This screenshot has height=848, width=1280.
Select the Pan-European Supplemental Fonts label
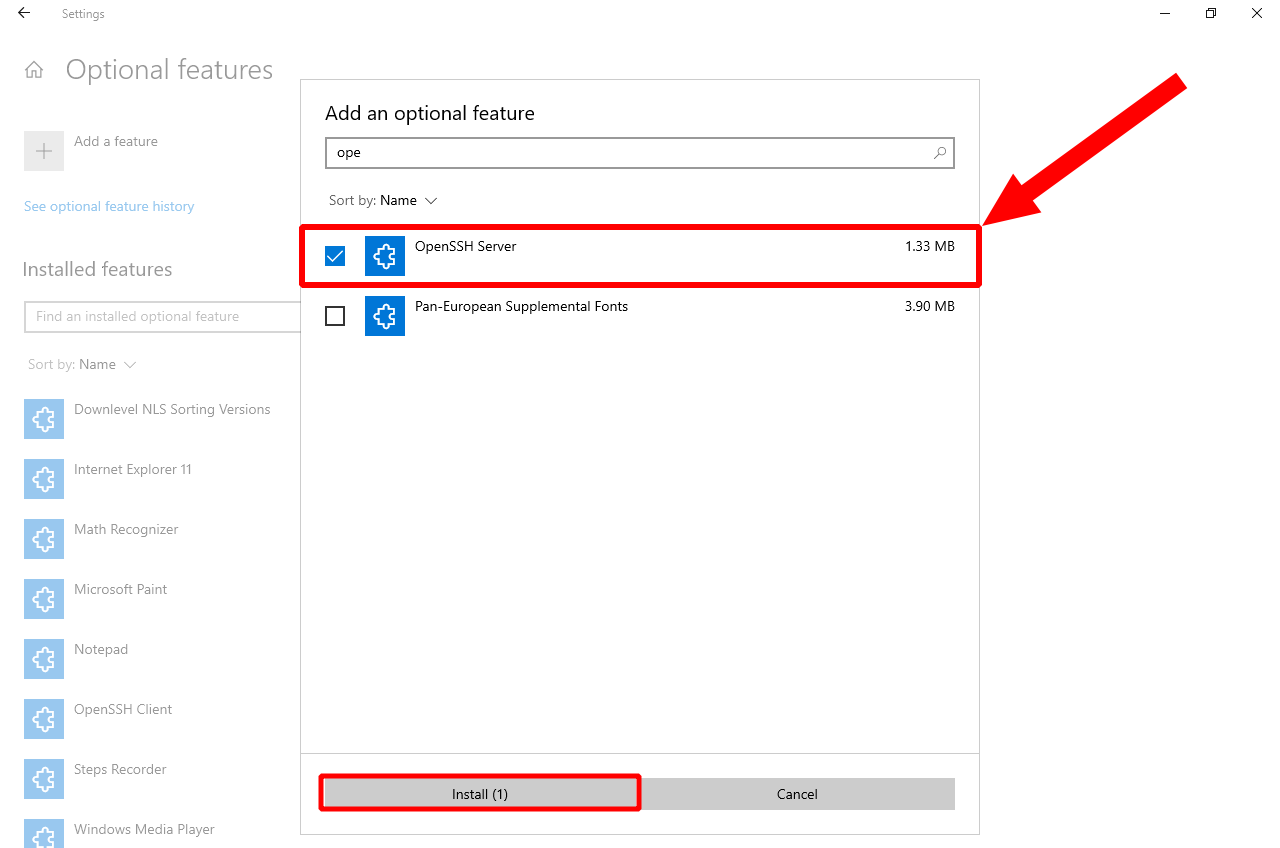(x=521, y=306)
